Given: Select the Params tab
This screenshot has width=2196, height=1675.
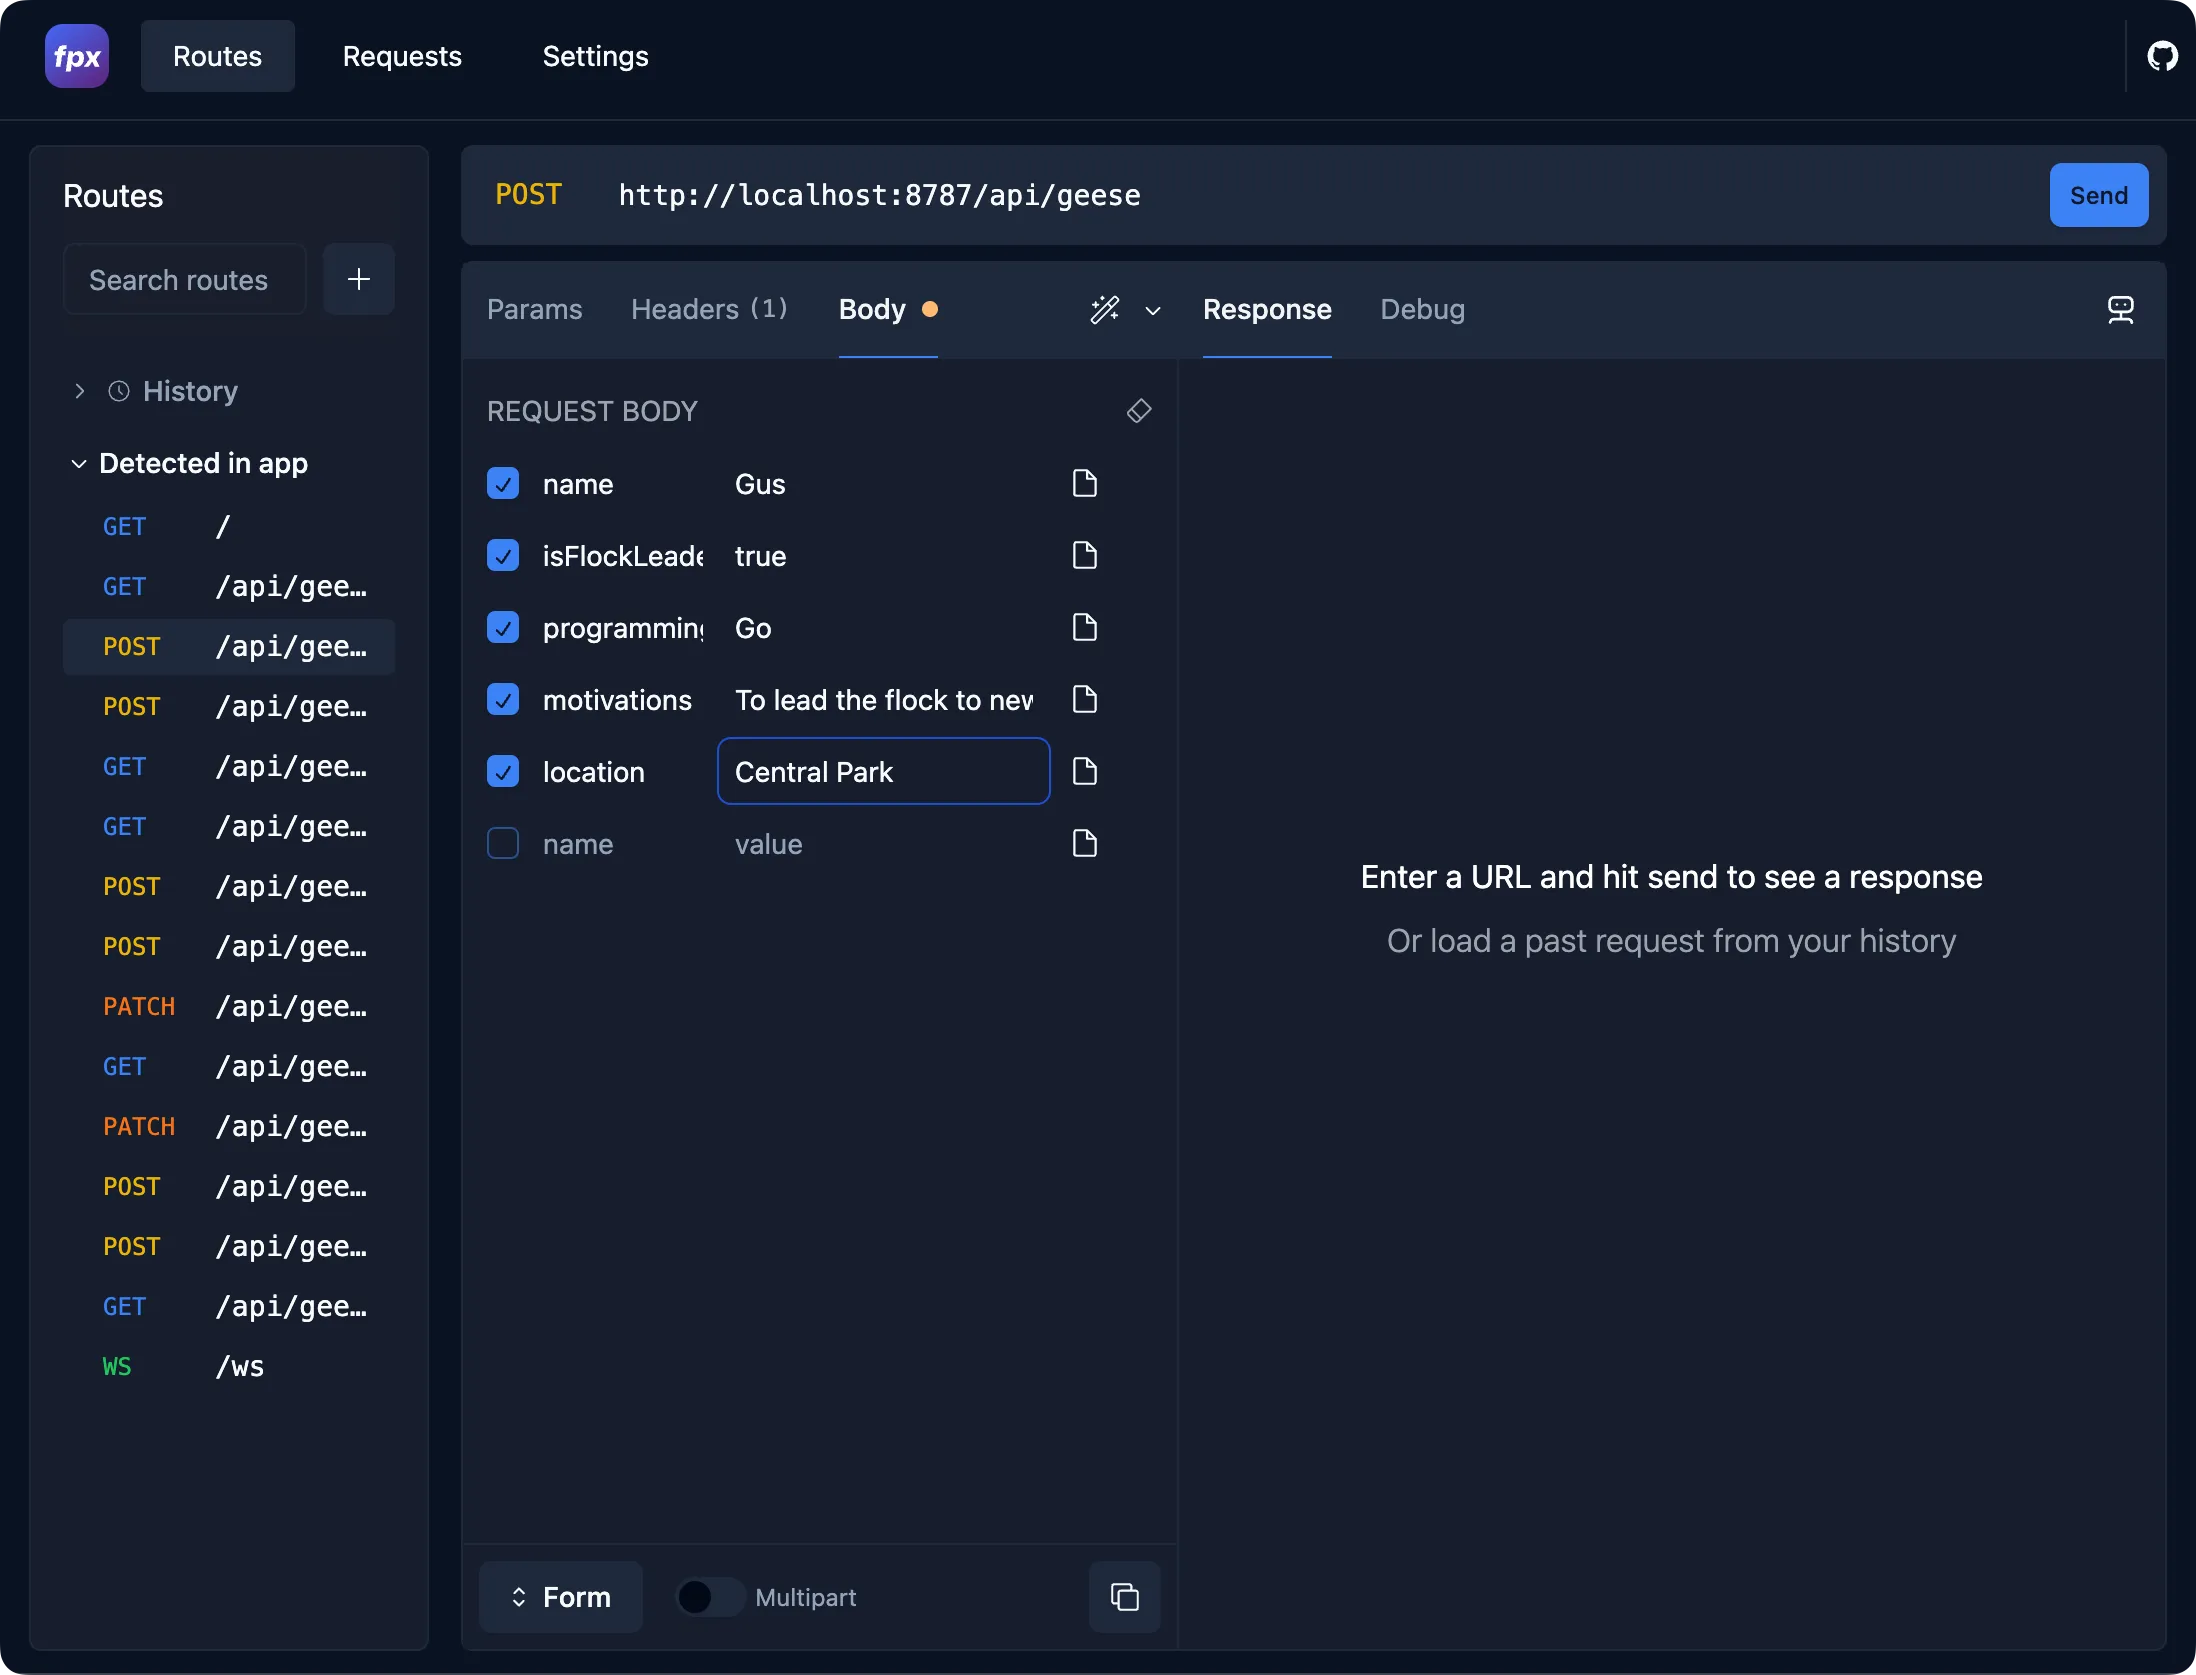Looking at the screenshot, I should click(533, 308).
